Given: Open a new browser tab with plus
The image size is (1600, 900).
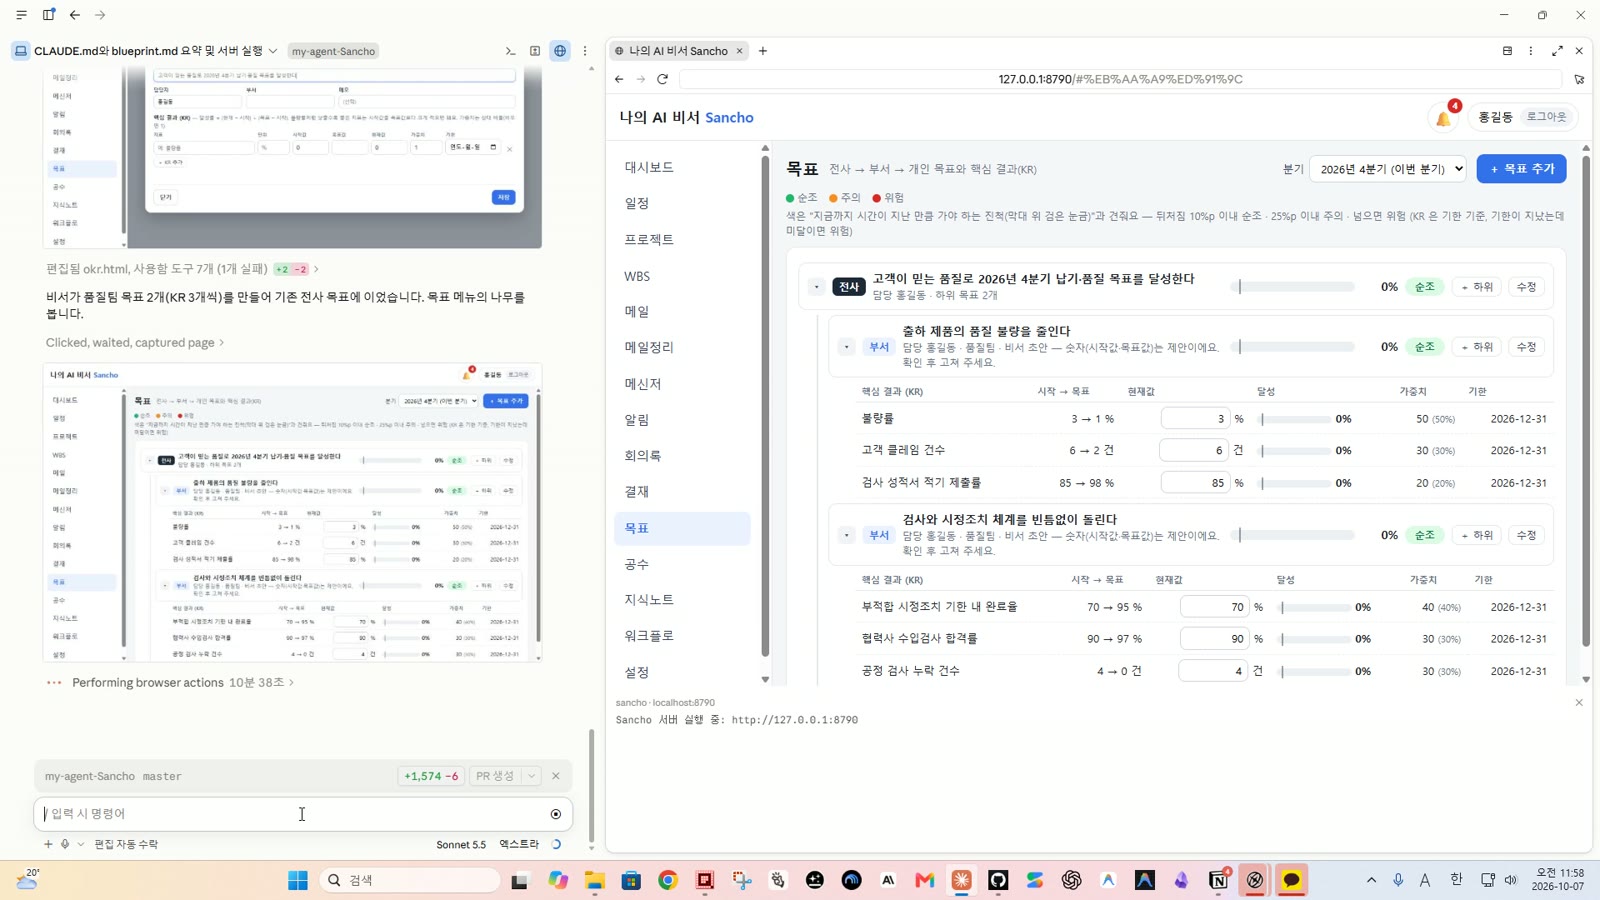Looking at the screenshot, I should tap(763, 51).
